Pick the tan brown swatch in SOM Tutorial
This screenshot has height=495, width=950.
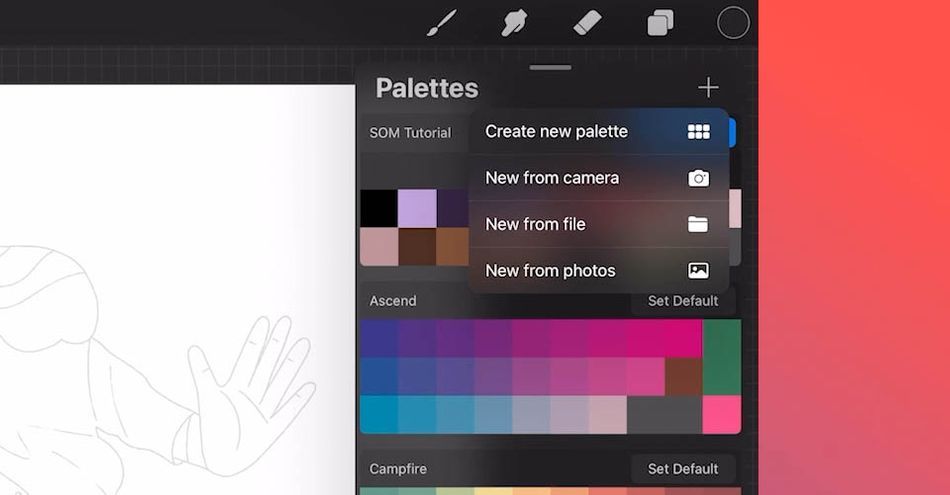click(453, 247)
